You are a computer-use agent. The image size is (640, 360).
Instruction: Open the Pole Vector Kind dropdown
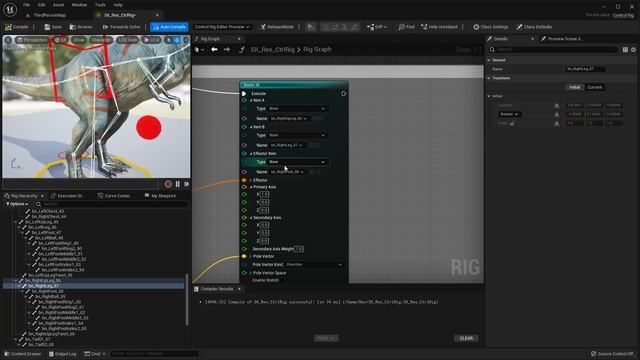coord(314,264)
